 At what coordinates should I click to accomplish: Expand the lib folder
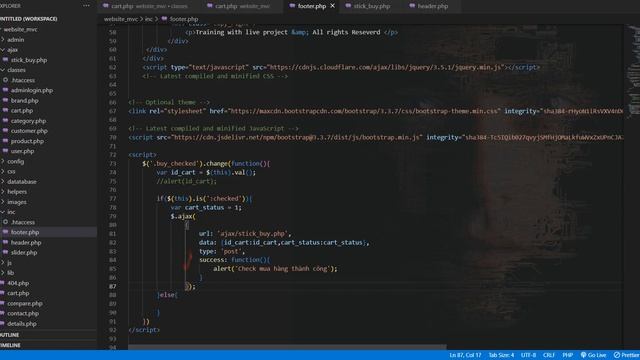pos(10,273)
